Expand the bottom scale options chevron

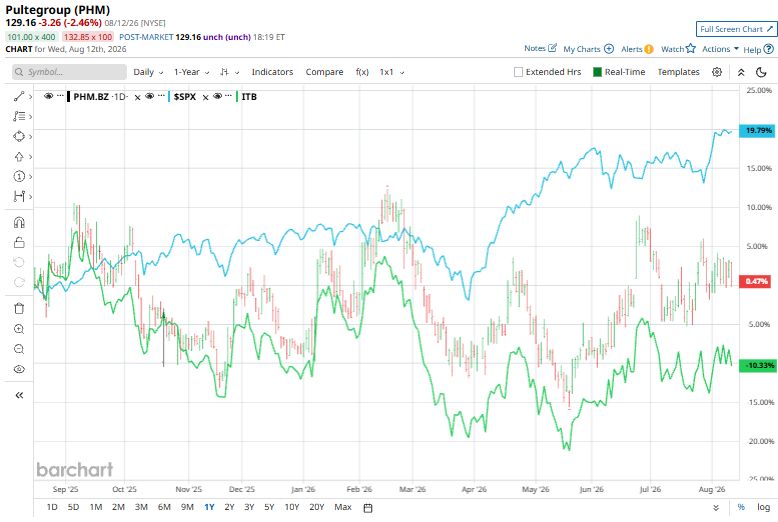tap(716, 508)
